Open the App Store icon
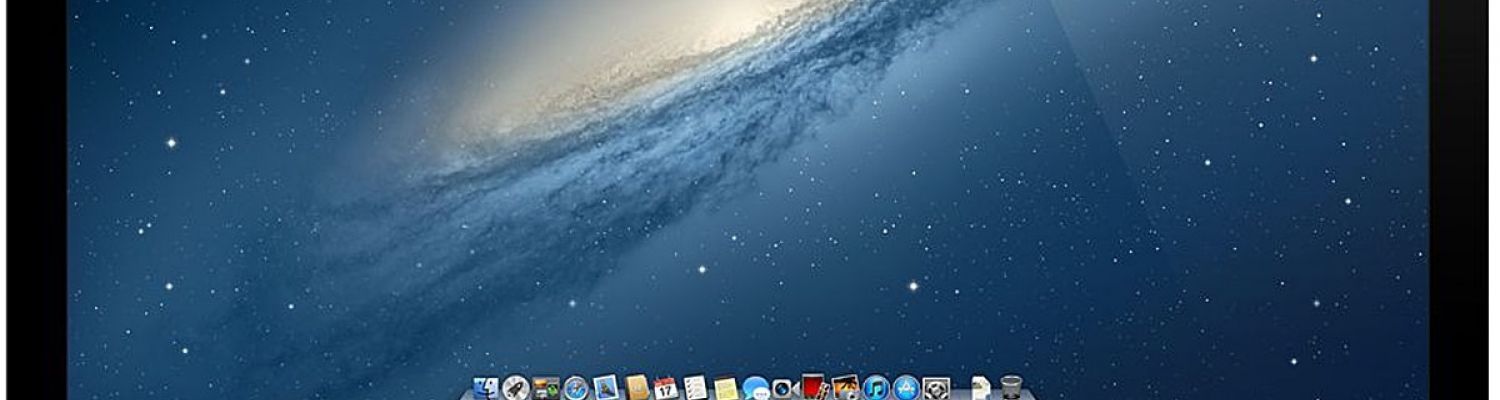The height and width of the screenshot is (400, 1500). [x=906, y=388]
